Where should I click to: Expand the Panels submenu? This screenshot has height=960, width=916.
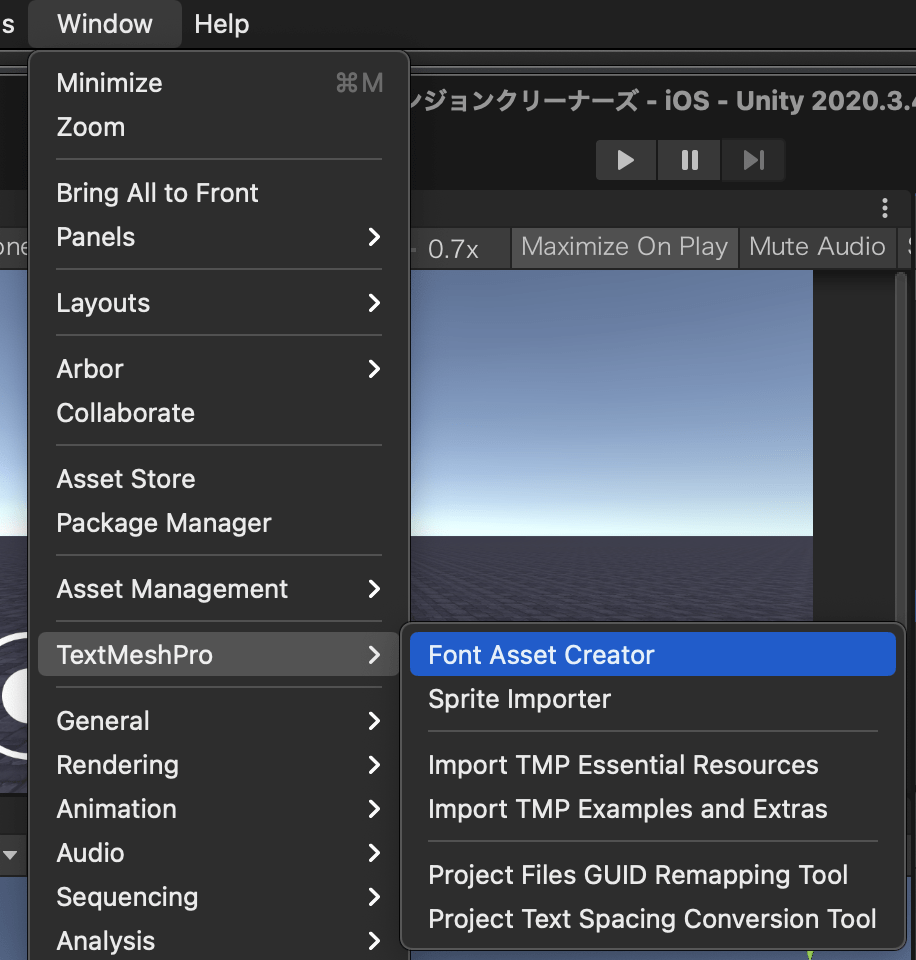tap(219, 238)
